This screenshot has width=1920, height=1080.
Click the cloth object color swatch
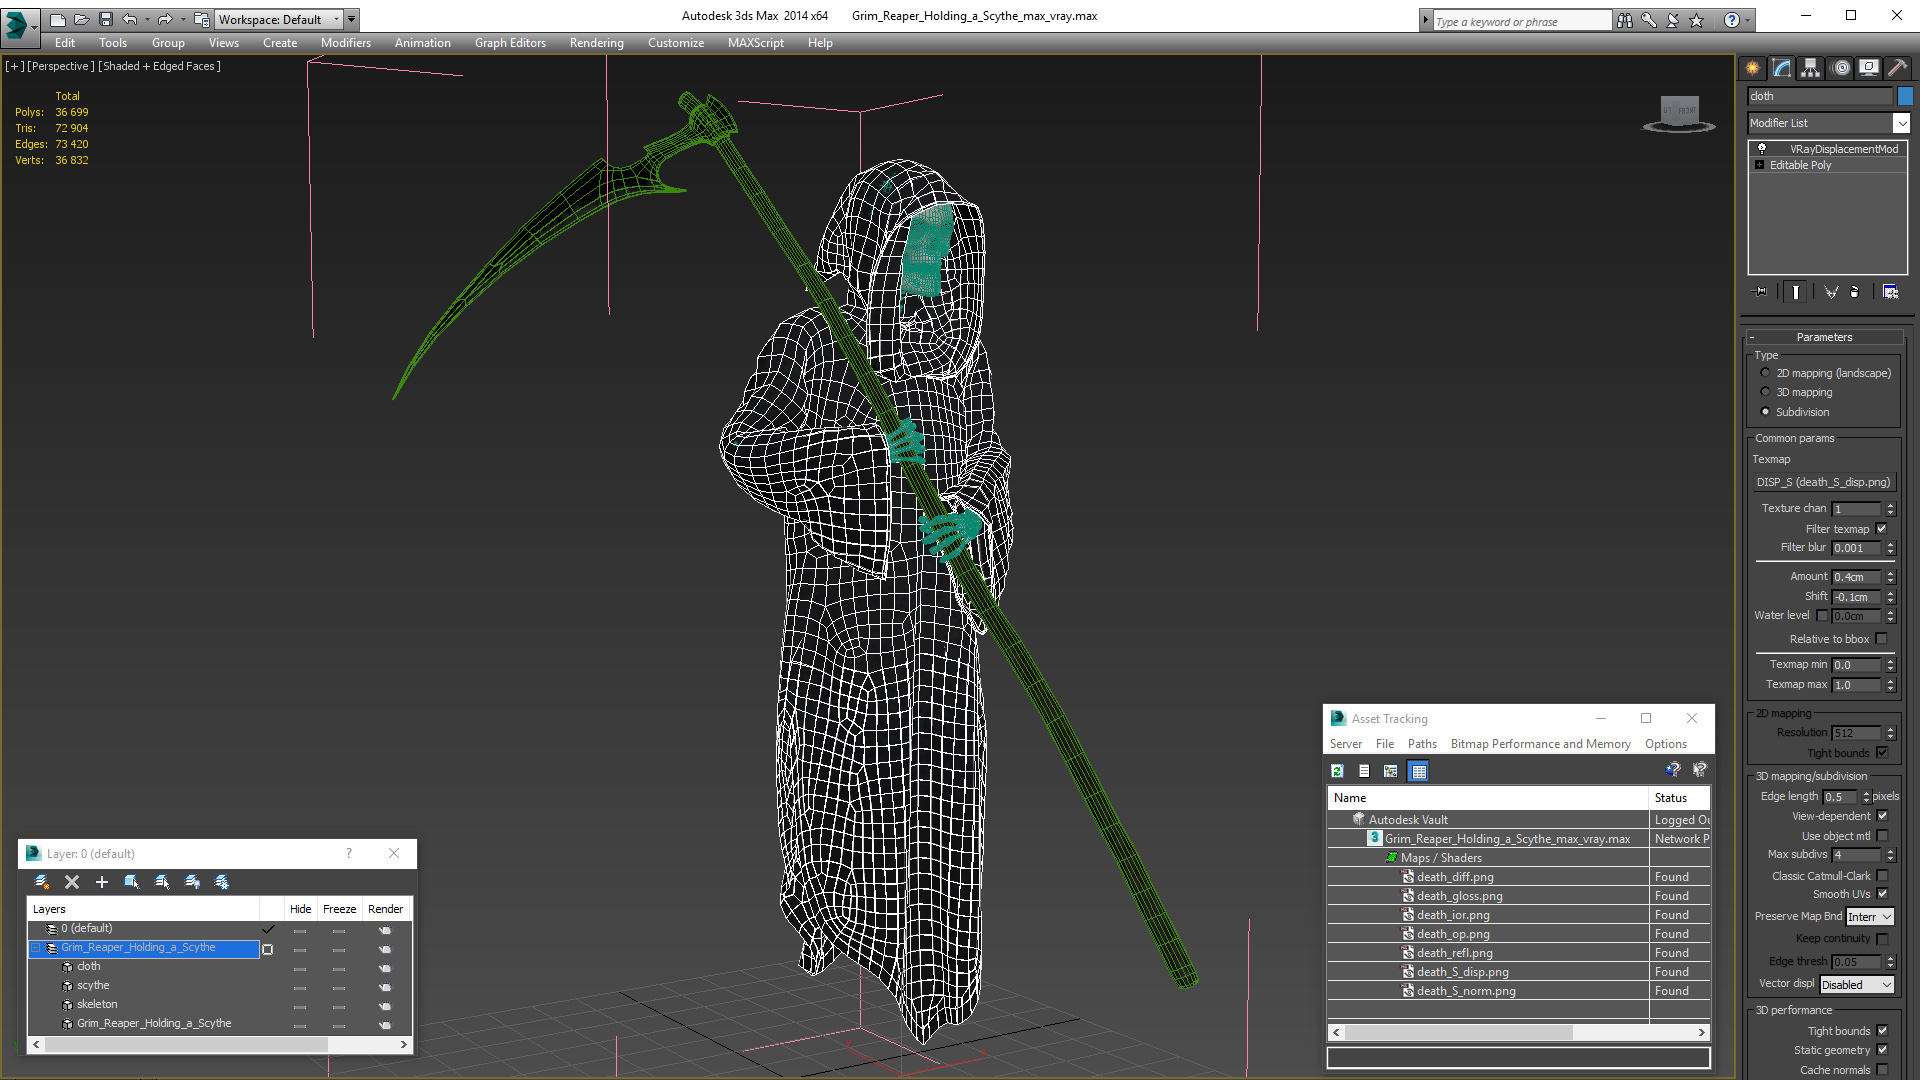(1905, 96)
